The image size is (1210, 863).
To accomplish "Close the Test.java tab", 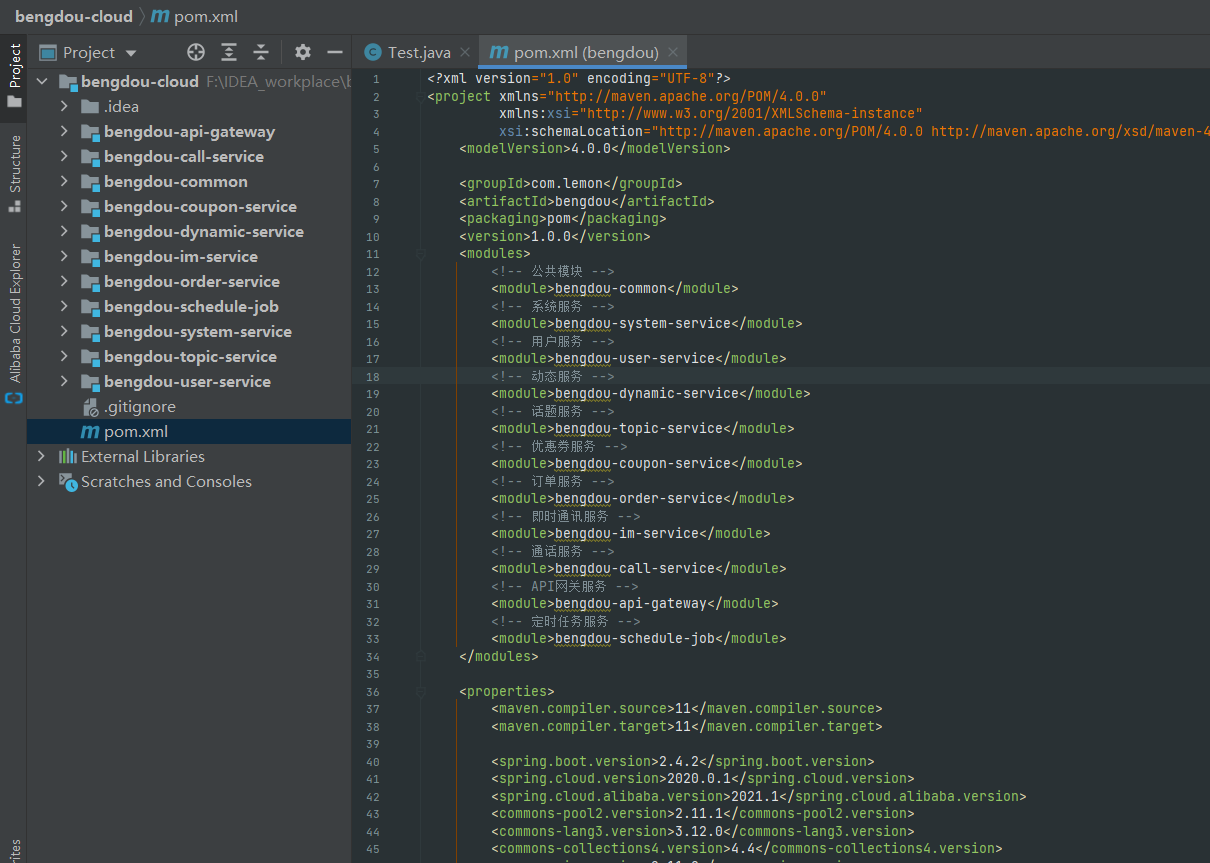I will click(x=463, y=51).
